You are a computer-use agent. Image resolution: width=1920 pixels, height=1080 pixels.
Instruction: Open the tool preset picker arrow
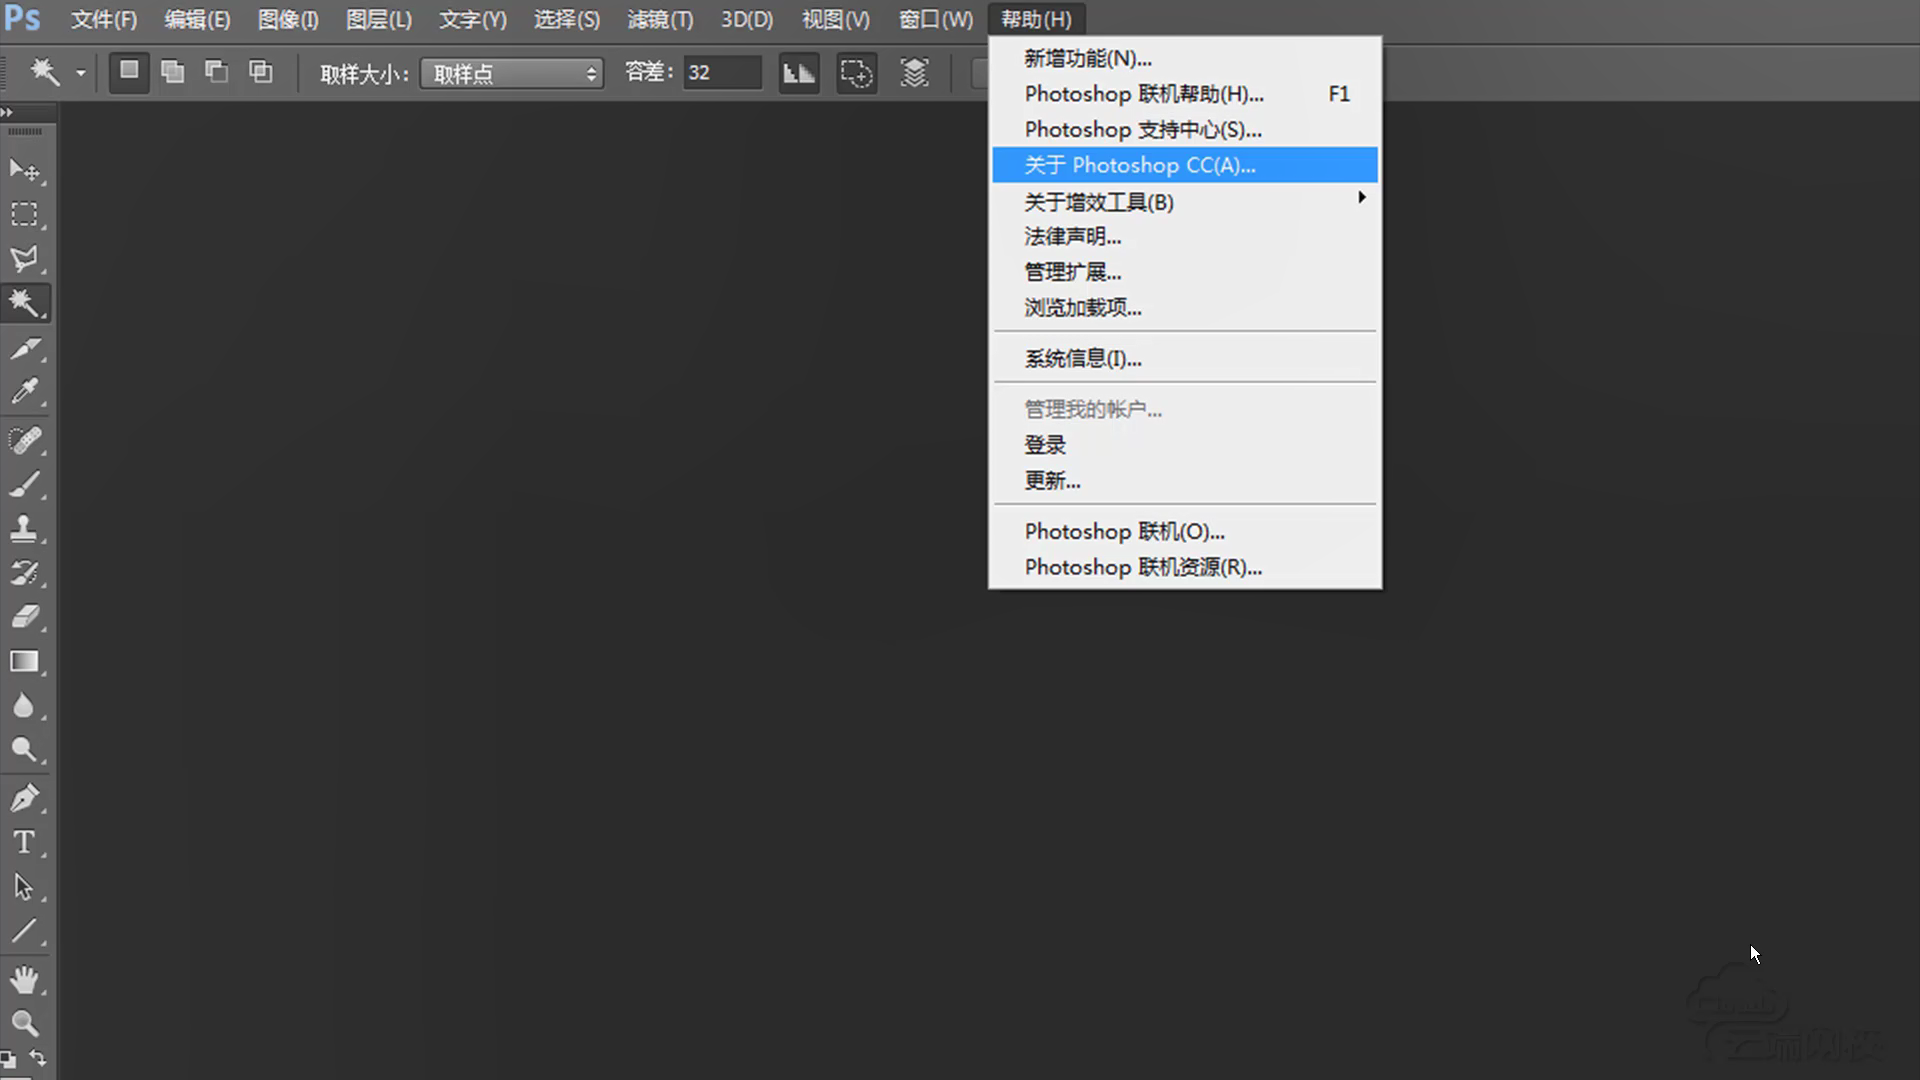tap(81, 73)
